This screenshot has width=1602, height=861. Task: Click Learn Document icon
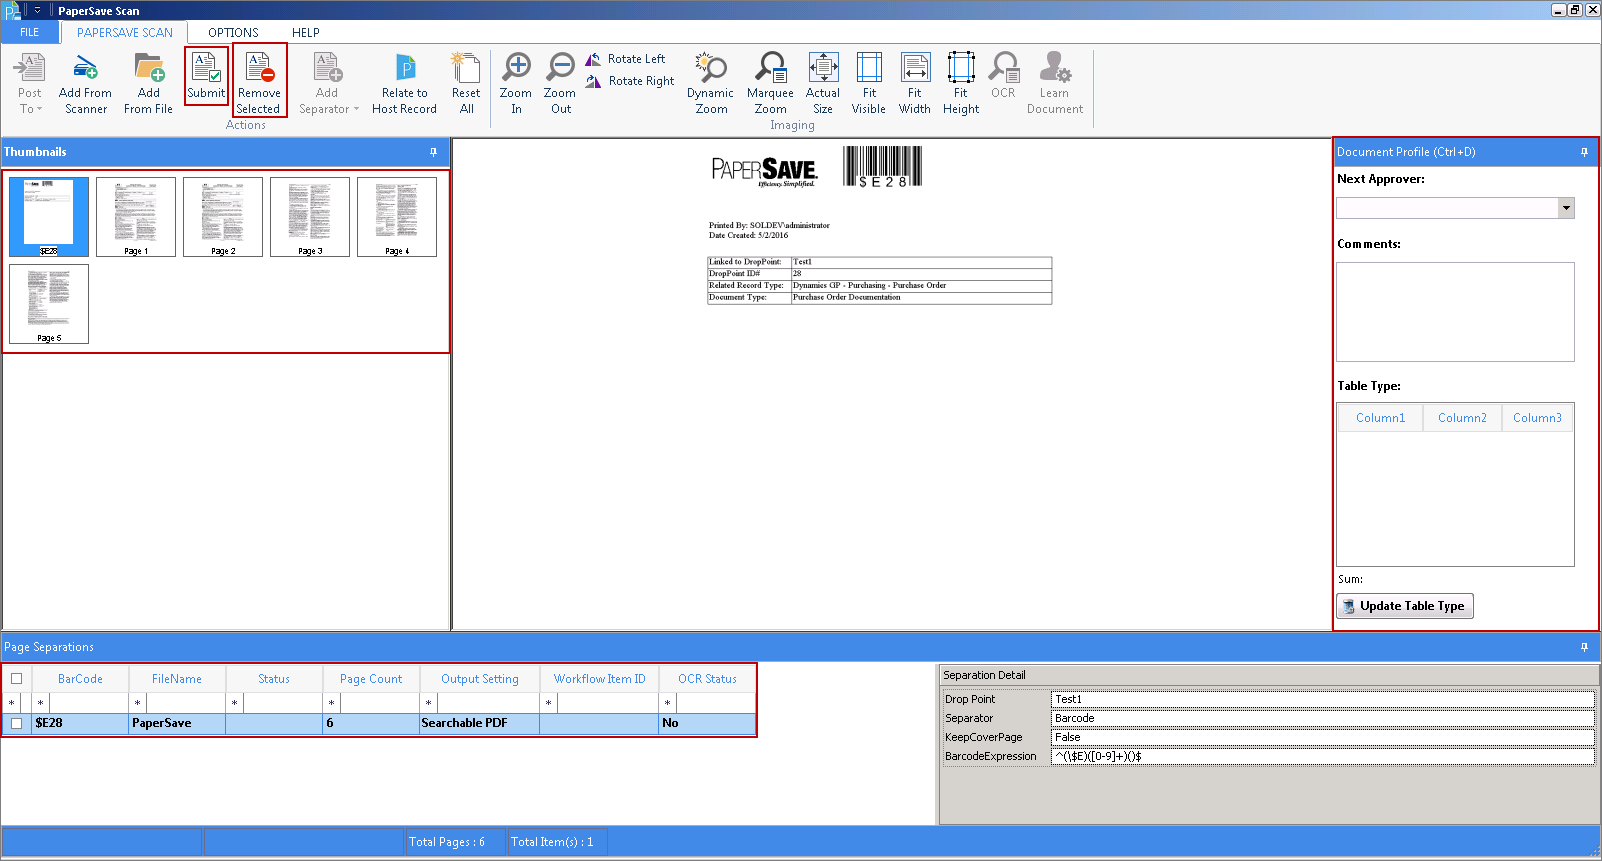point(1055,85)
